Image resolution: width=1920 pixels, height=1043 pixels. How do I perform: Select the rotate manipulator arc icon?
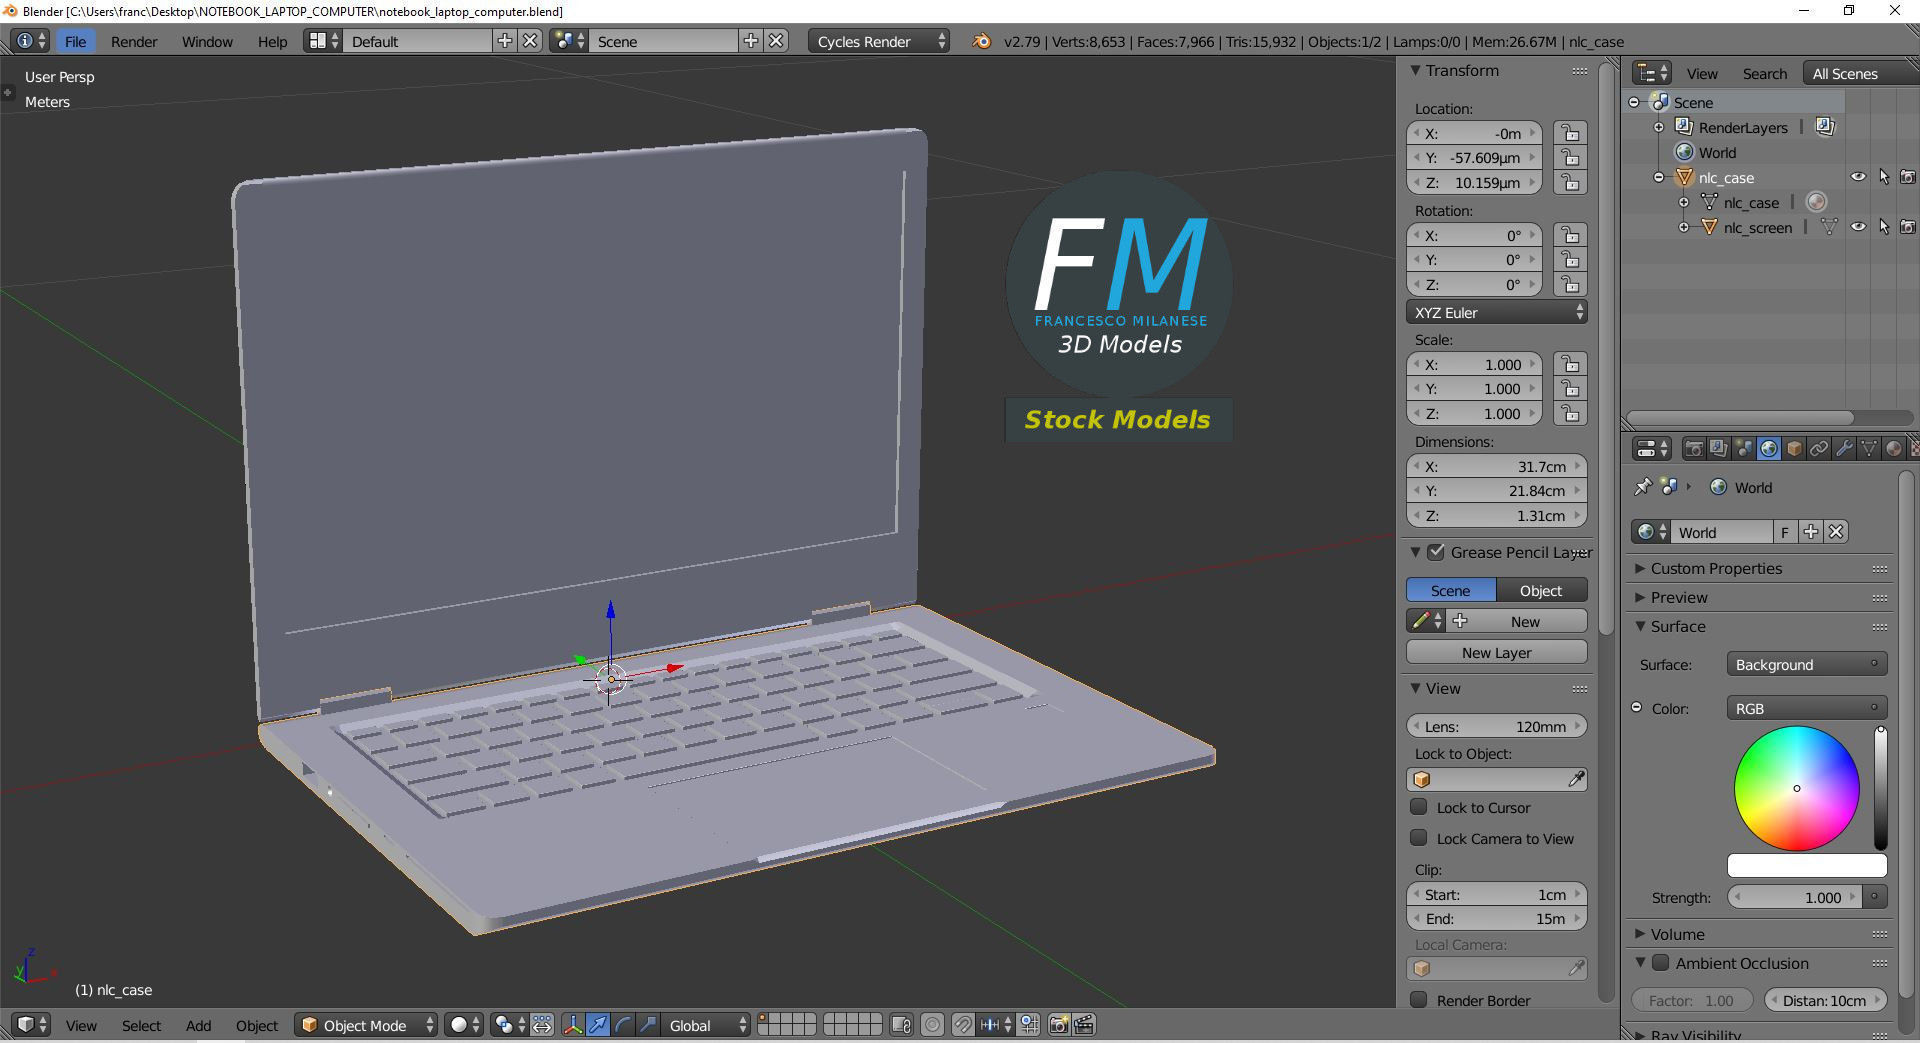[622, 1025]
